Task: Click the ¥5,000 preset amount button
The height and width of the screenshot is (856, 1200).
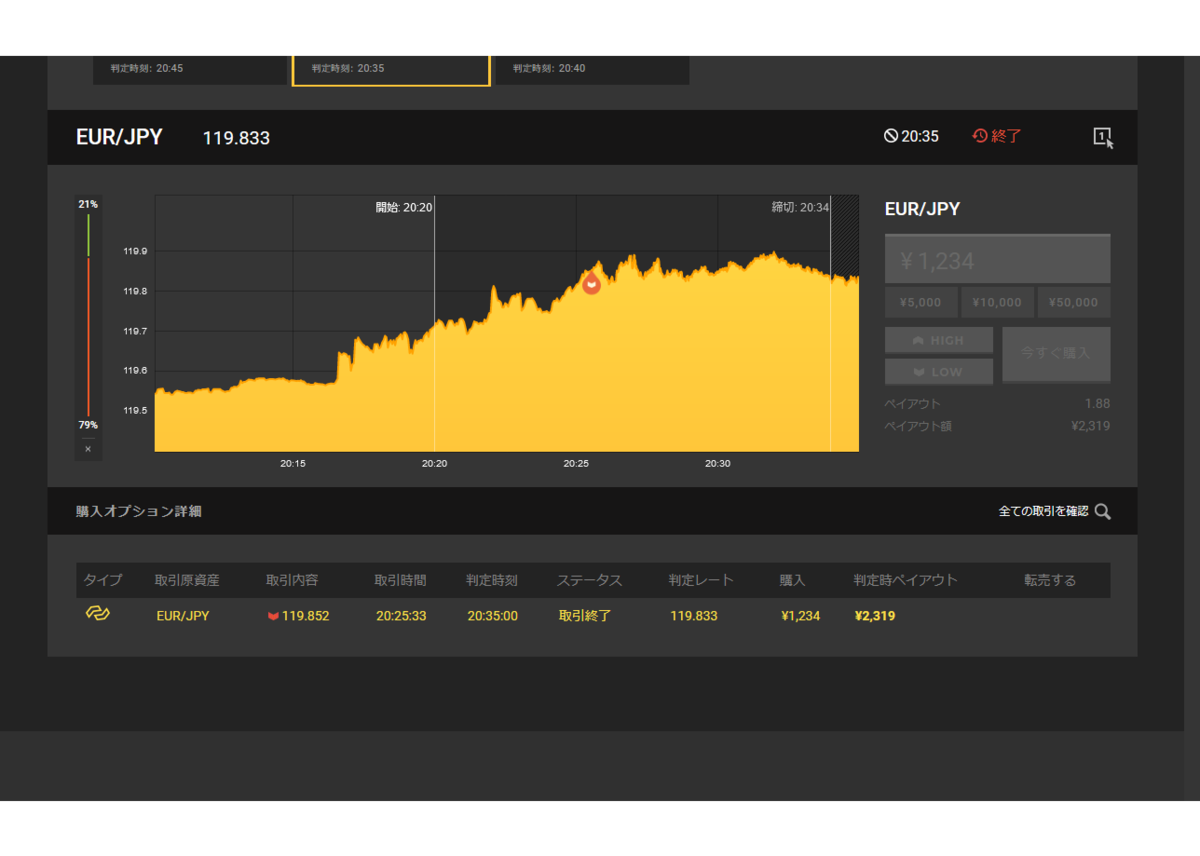Action: point(920,302)
